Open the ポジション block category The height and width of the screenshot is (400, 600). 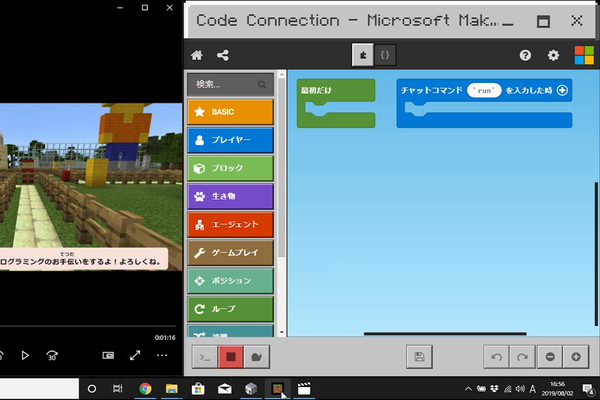(x=230, y=281)
